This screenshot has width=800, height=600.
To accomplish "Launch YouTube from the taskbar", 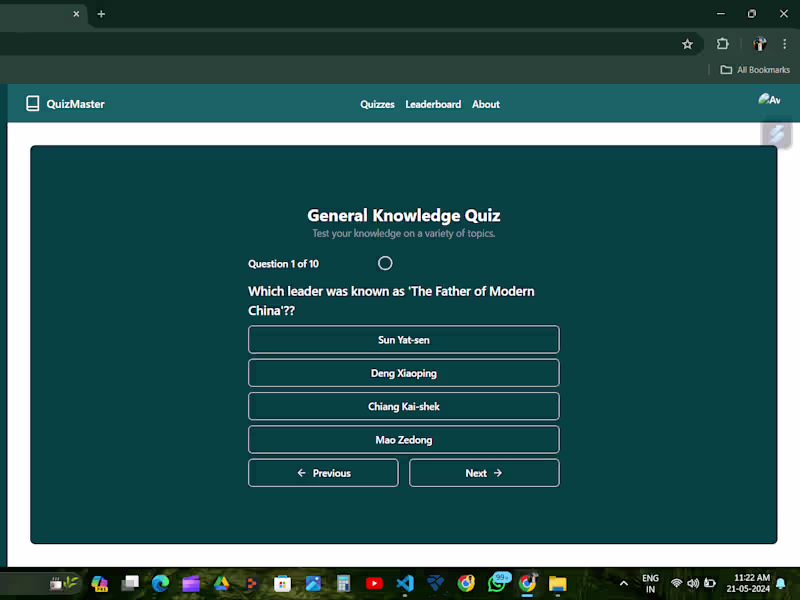I will pyautogui.click(x=374, y=583).
